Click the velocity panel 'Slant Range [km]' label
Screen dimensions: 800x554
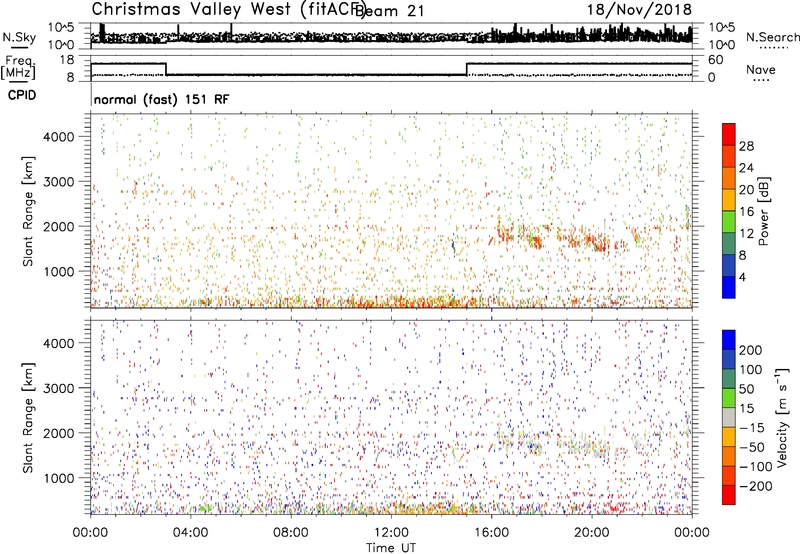point(28,418)
